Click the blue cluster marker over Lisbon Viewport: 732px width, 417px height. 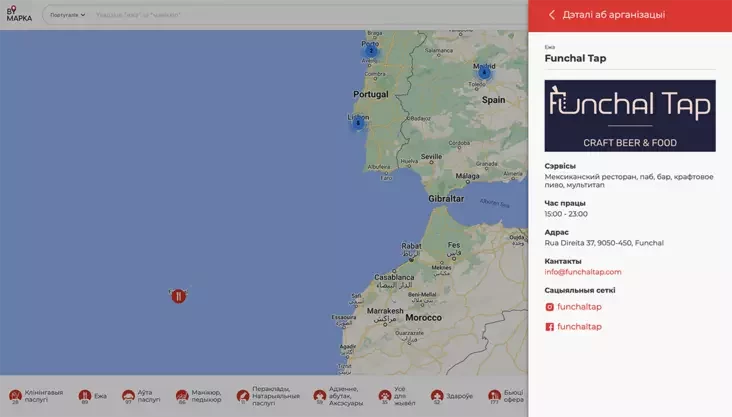coord(357,122)
